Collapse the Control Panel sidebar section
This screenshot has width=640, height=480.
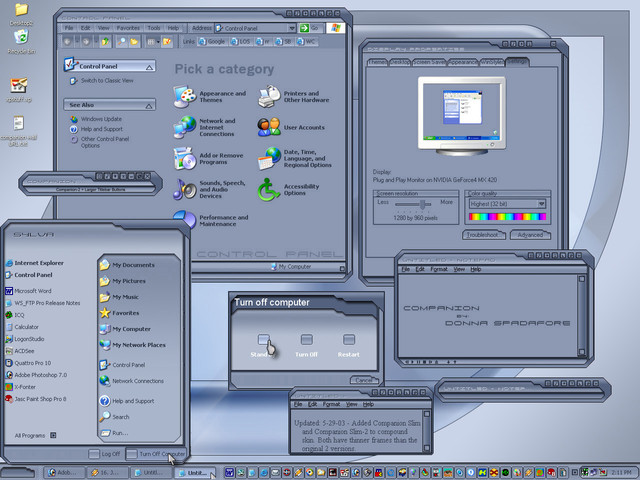tap(149, 67)
